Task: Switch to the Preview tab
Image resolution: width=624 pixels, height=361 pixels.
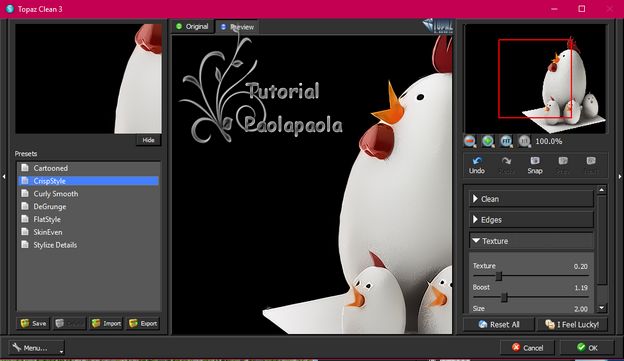Action: pyautogui.click(x=237, y=27)
